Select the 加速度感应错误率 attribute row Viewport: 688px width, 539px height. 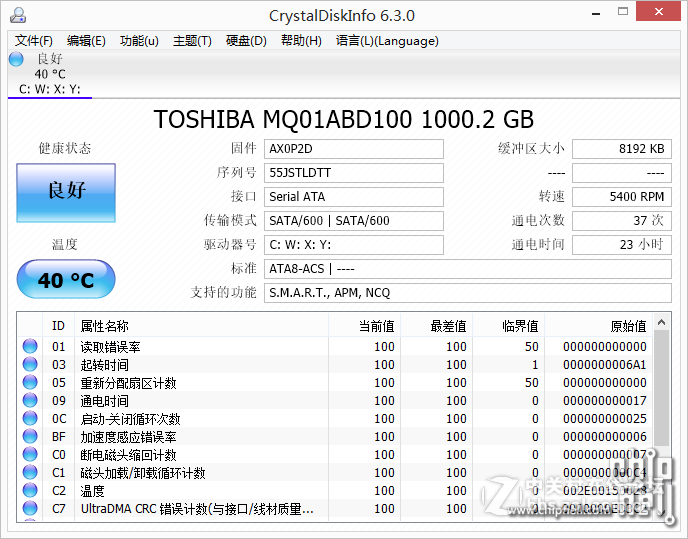pos(335,436)
